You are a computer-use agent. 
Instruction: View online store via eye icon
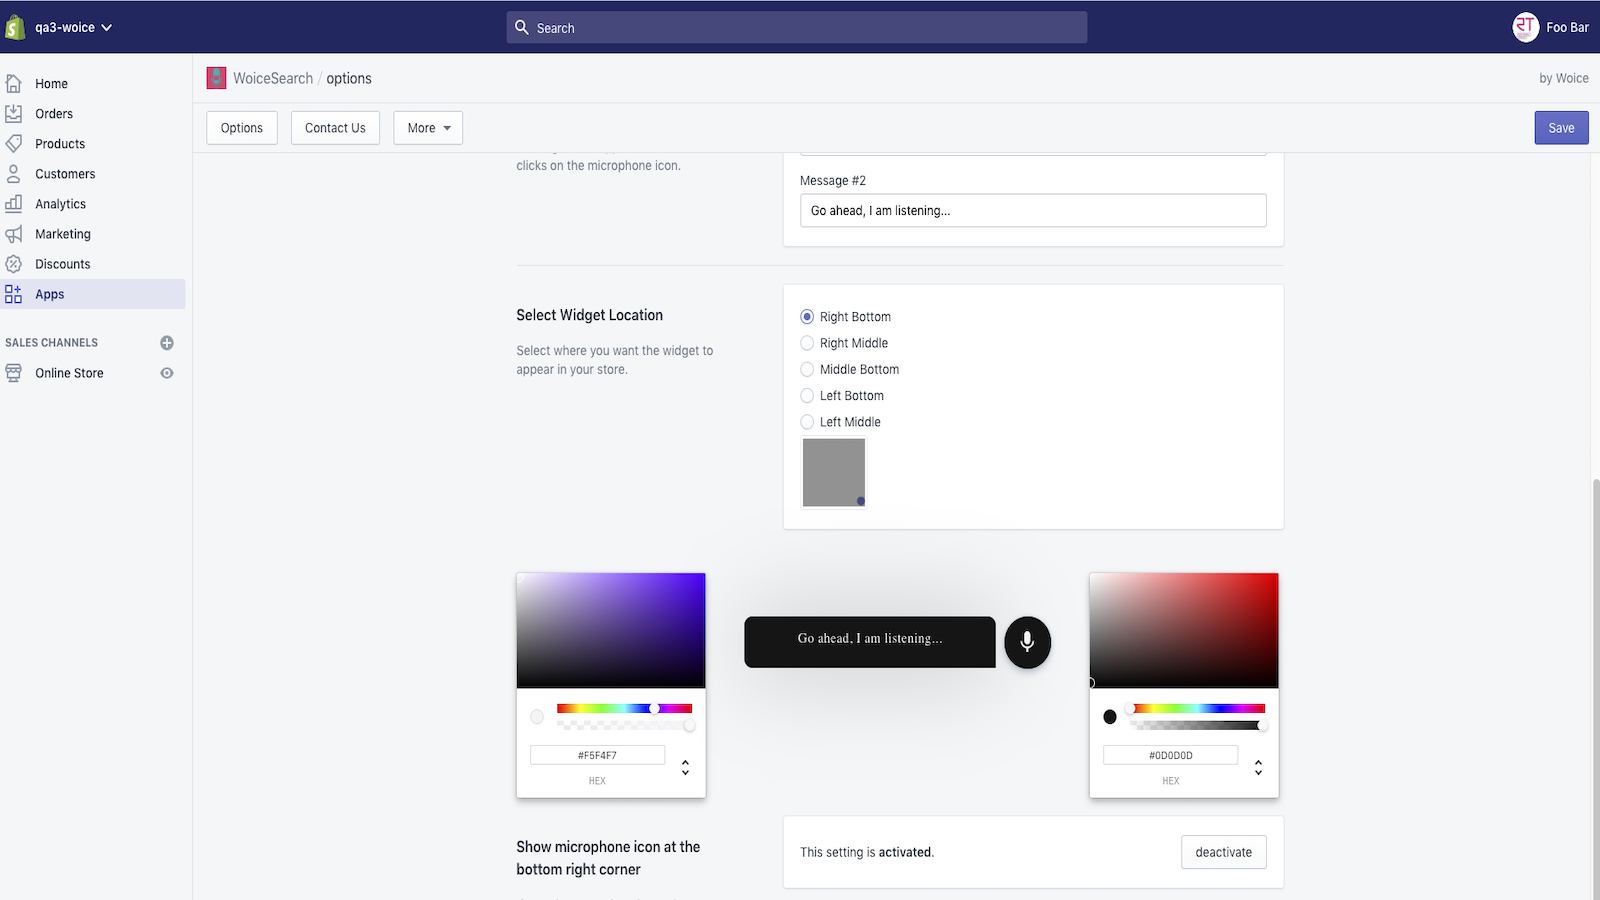pyautogui.click(x=167, y=373)
